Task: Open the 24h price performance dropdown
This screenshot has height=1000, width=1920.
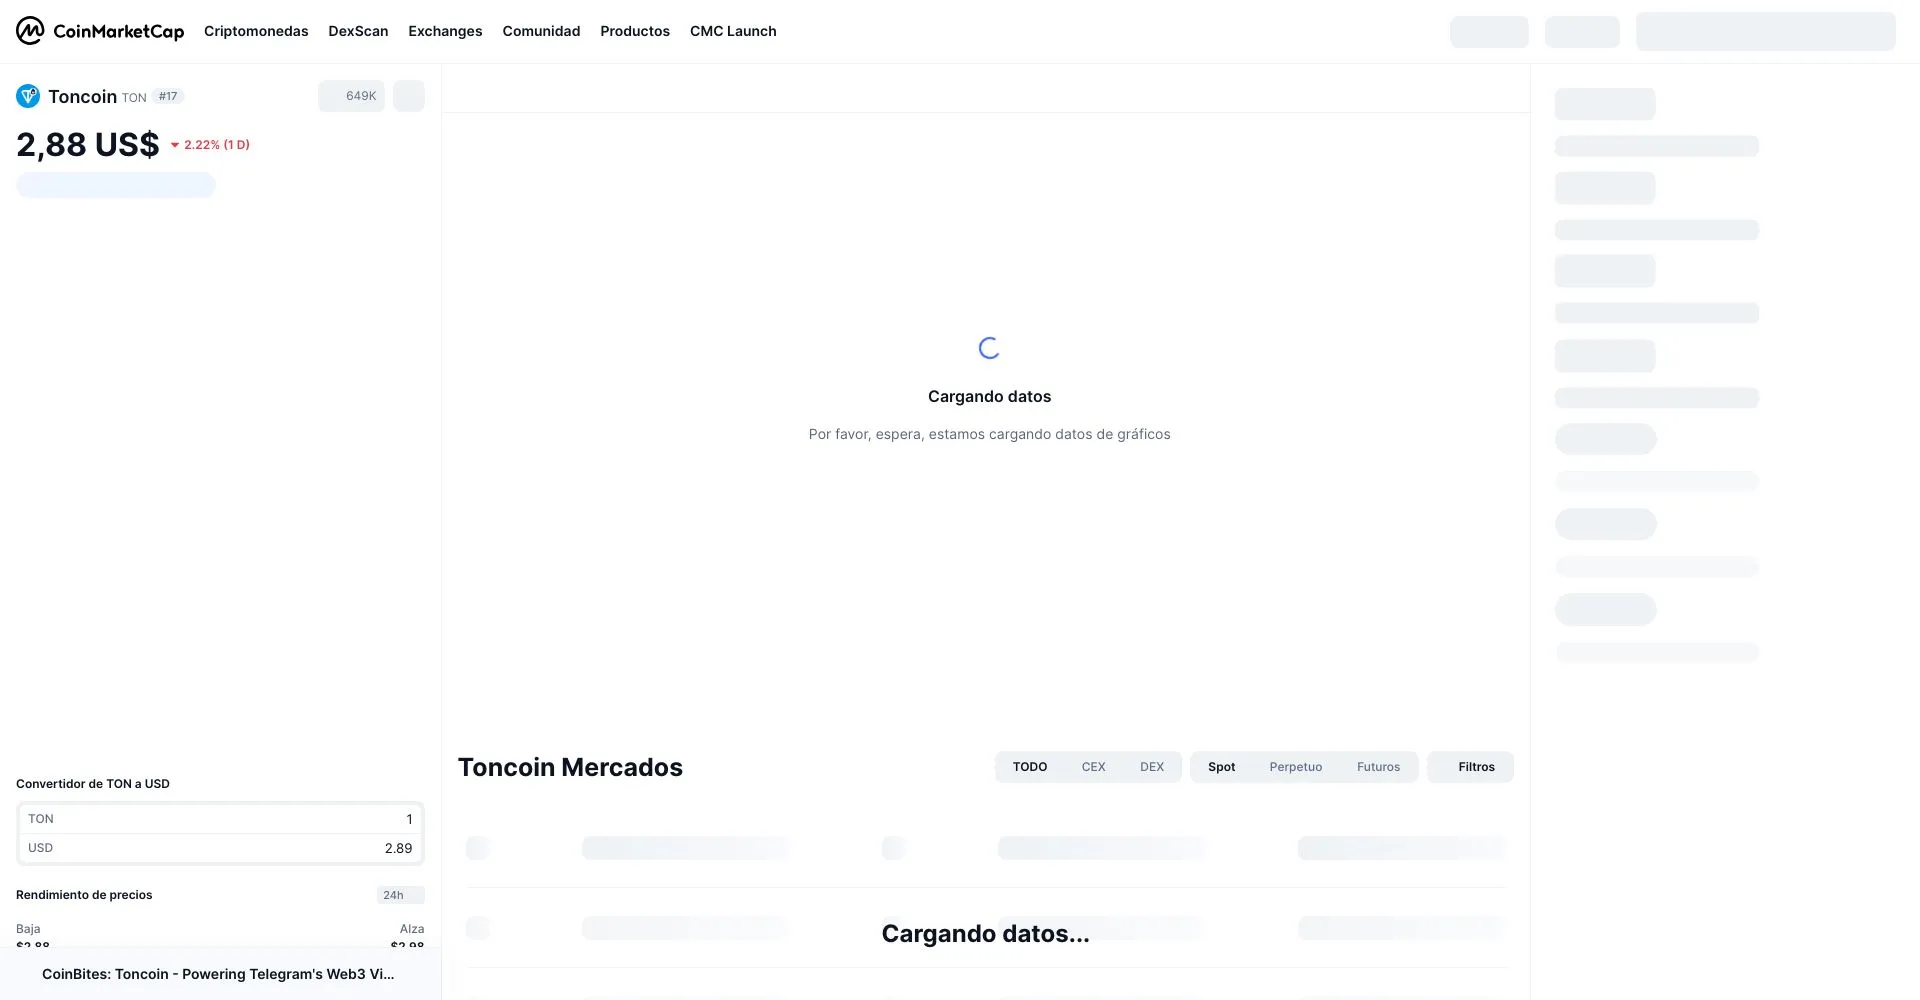Action: 401,895
